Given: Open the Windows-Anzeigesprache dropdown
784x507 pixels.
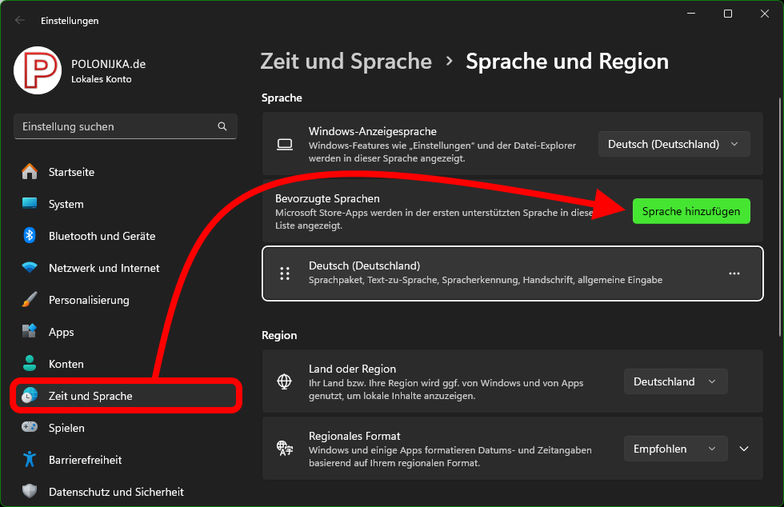Looking at the screenshot, I should coord(673,144).
